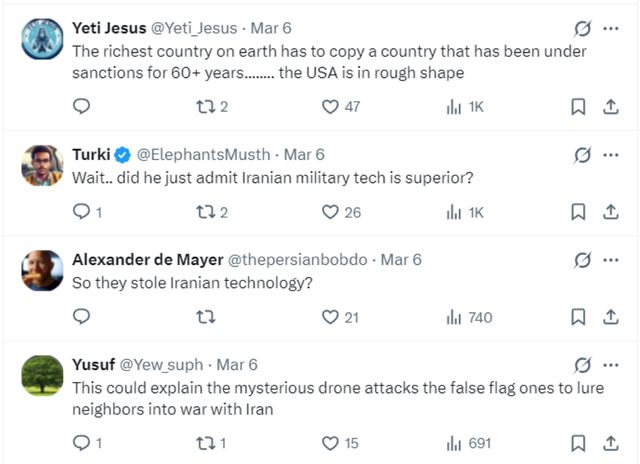Open more options on Turki's tweet
This screenshot has width=640, height=464.
pyautogui.click(x=611, y=155)
